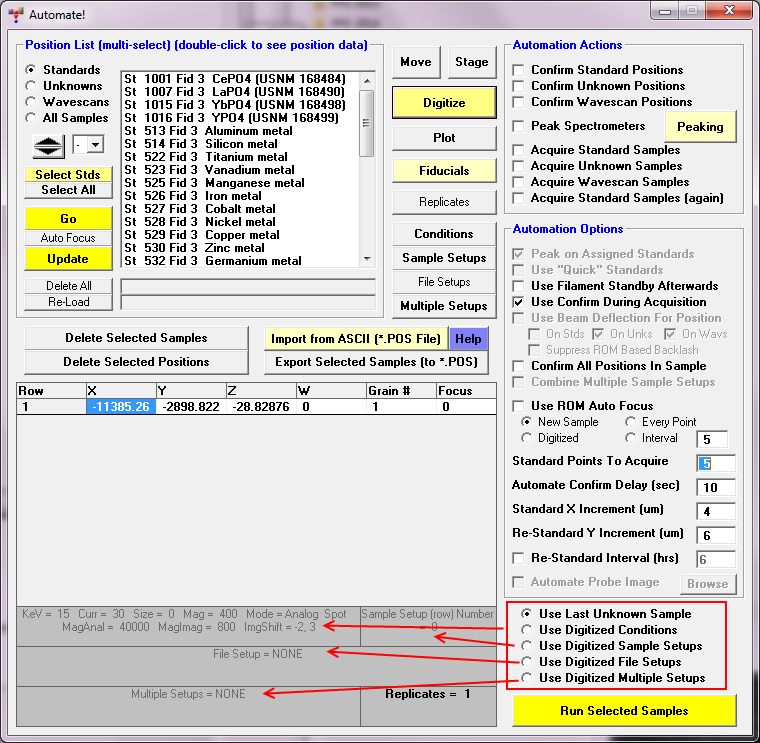This screenshot has width=760, height=743.
Task: Click Run Selected Samples button
Action: click(x=624, y=711)
